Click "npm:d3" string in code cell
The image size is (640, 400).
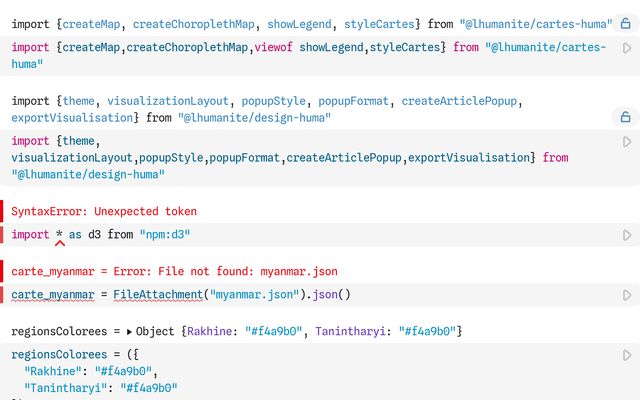pyautogui.click(x=165, y=235)
